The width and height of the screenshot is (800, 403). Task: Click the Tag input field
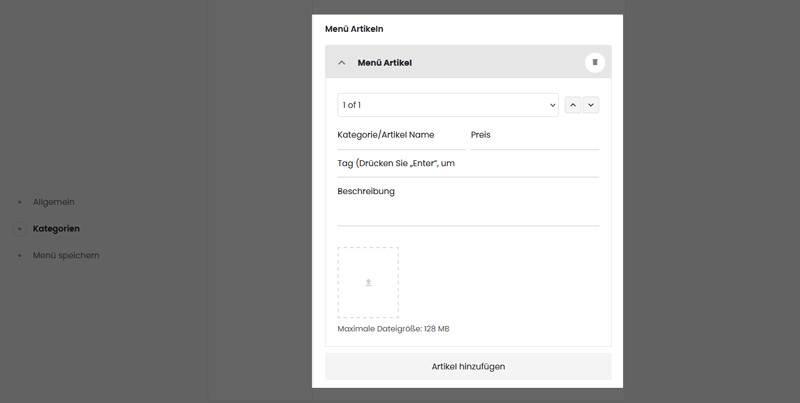468,164
